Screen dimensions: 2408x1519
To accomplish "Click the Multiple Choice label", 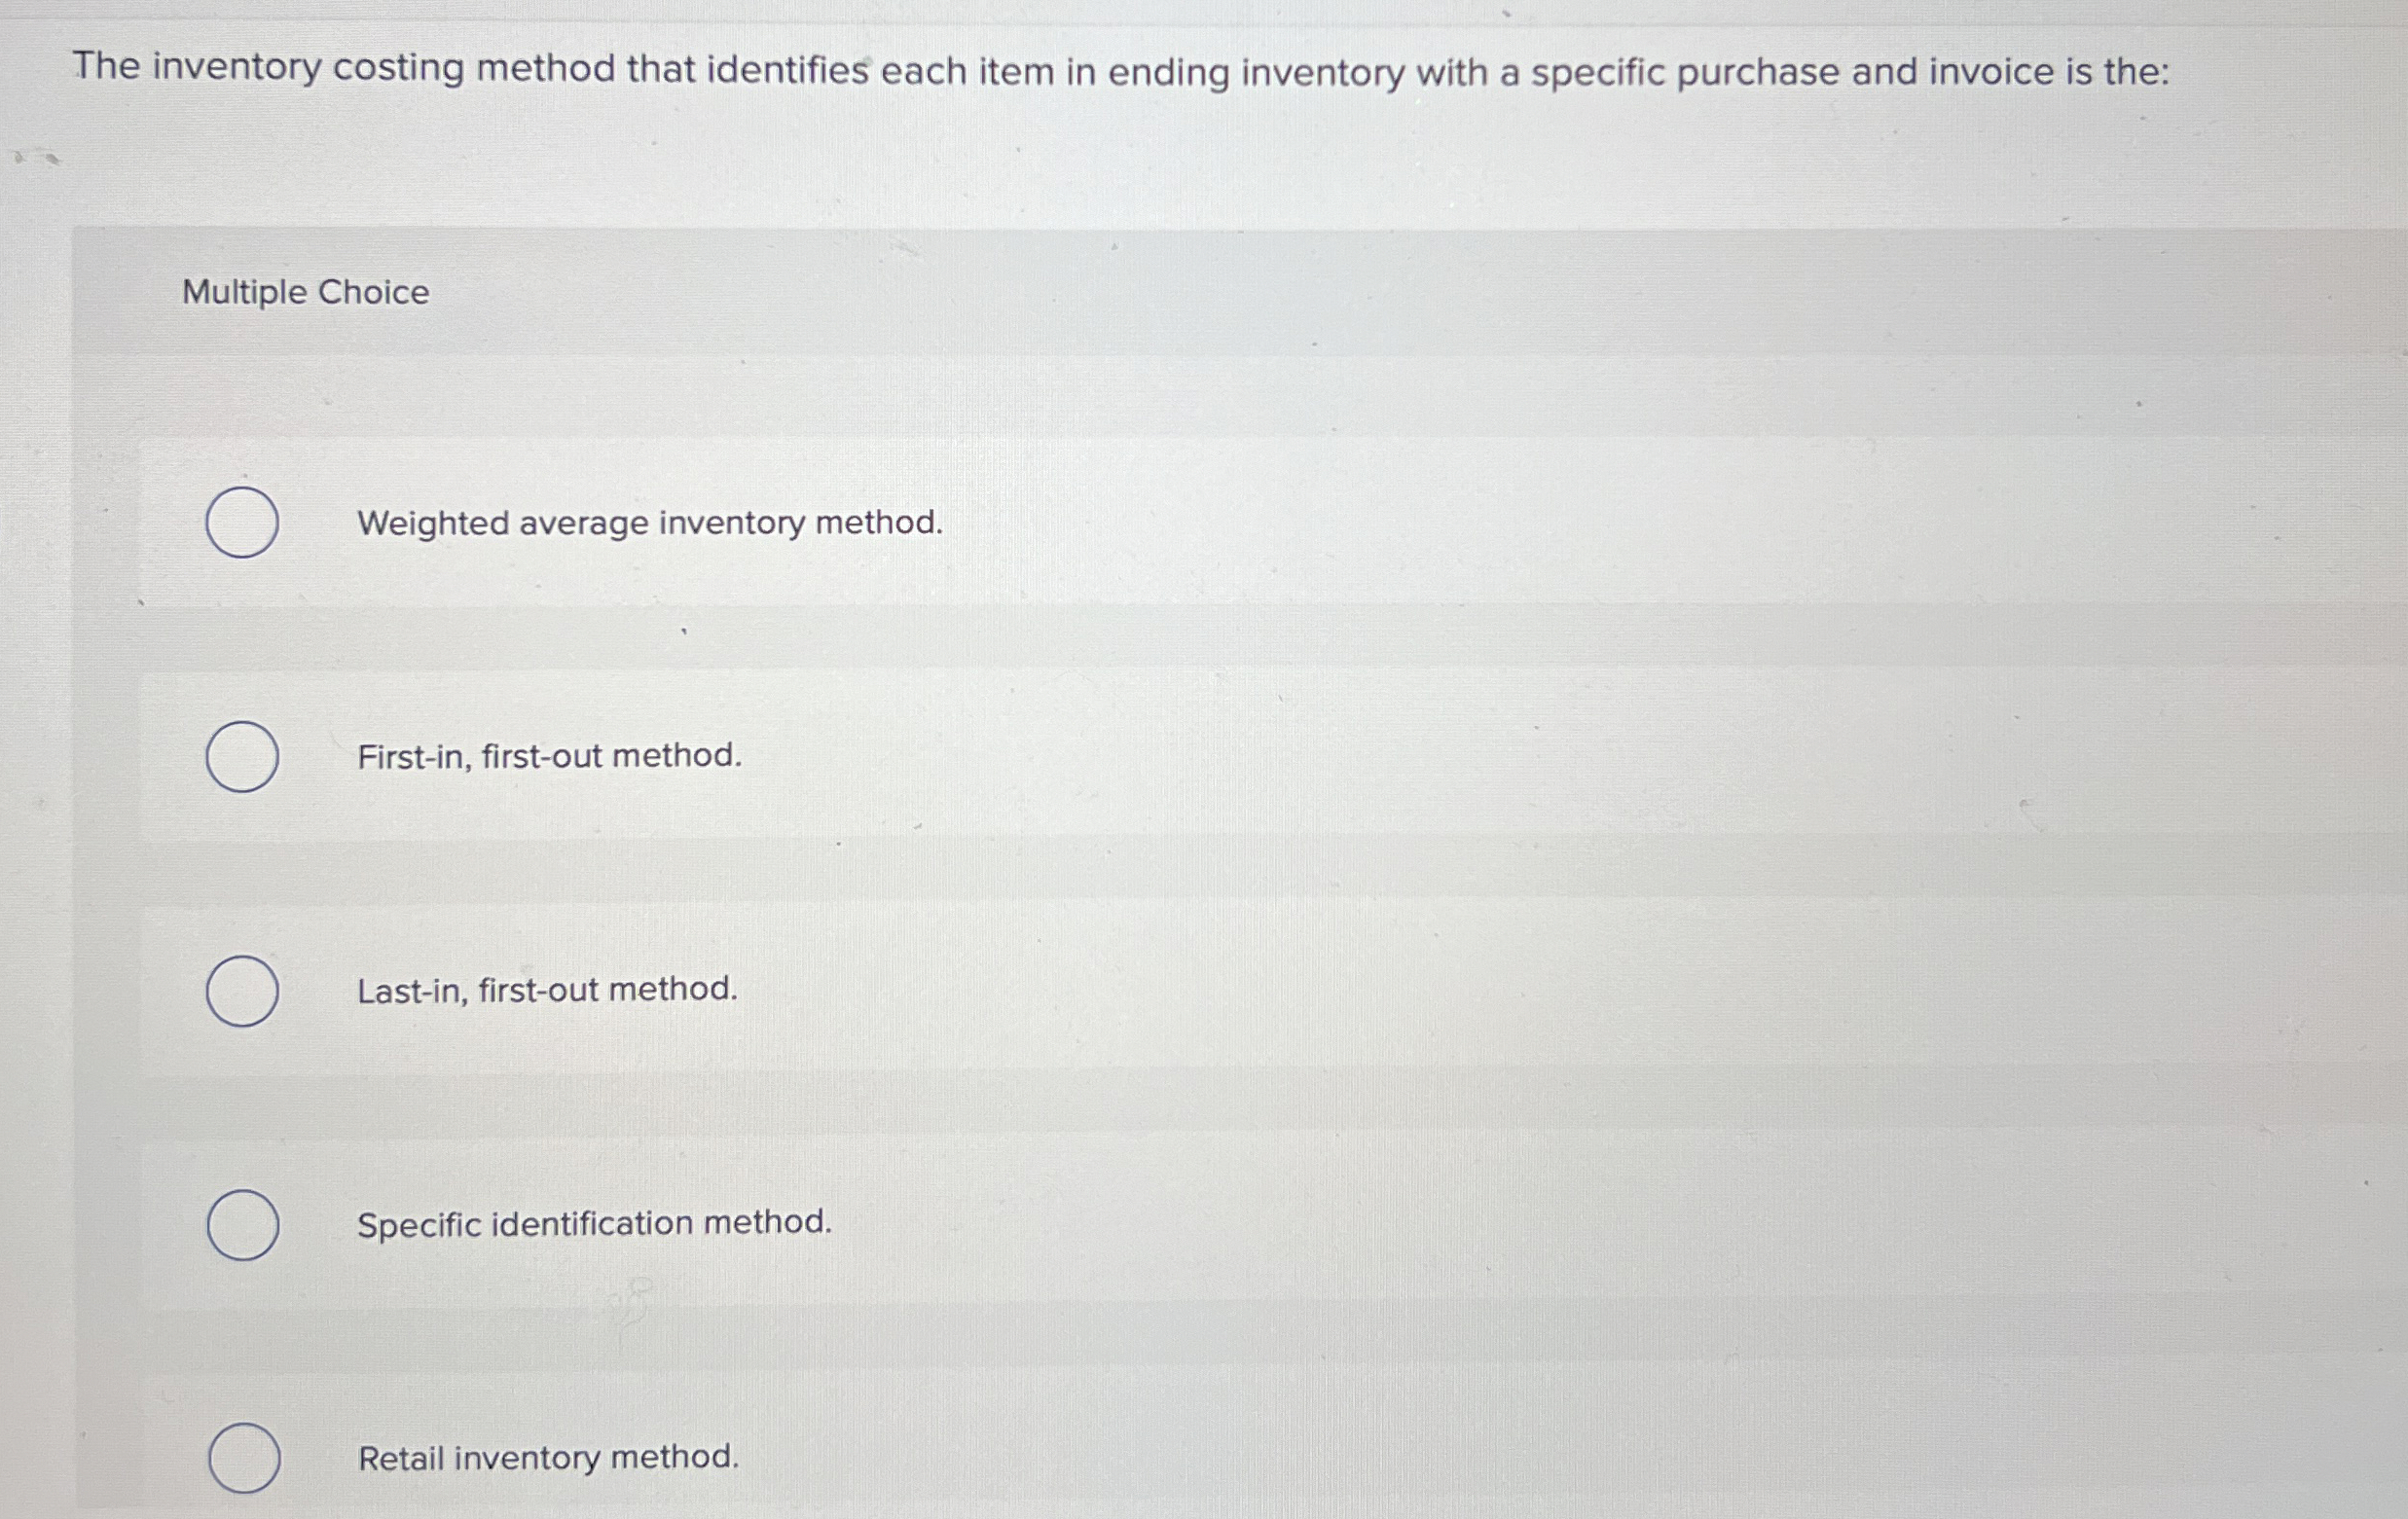I will click(306, 292).
